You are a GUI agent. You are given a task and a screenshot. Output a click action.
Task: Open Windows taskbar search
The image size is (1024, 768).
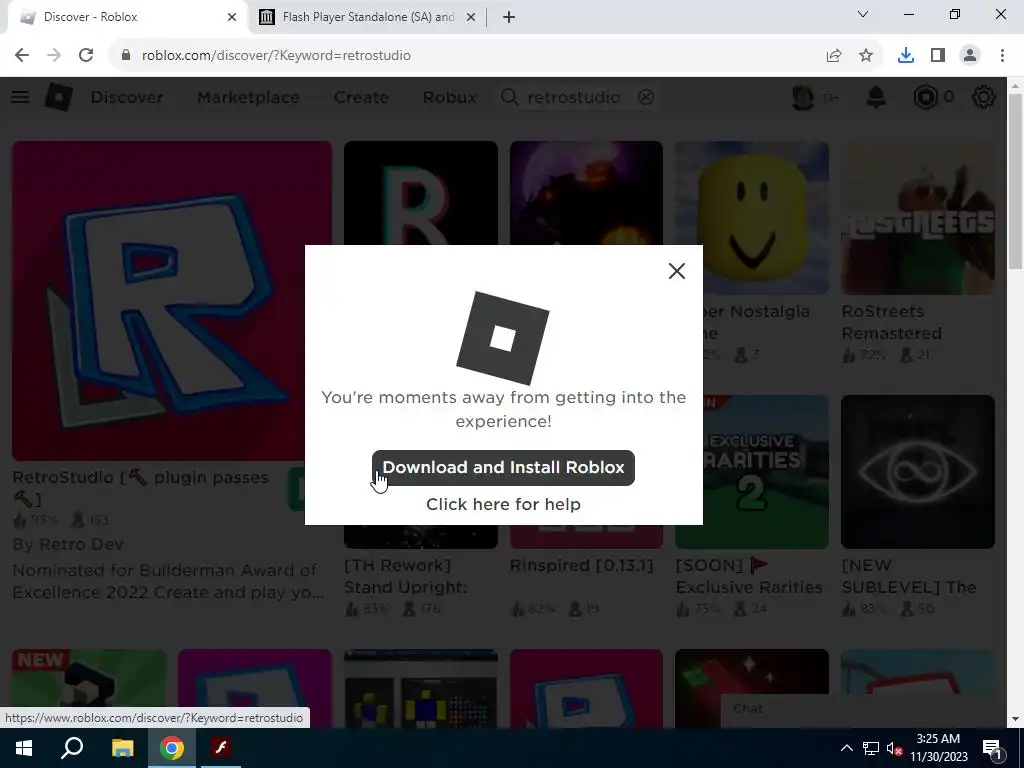[x=72, y=748]
